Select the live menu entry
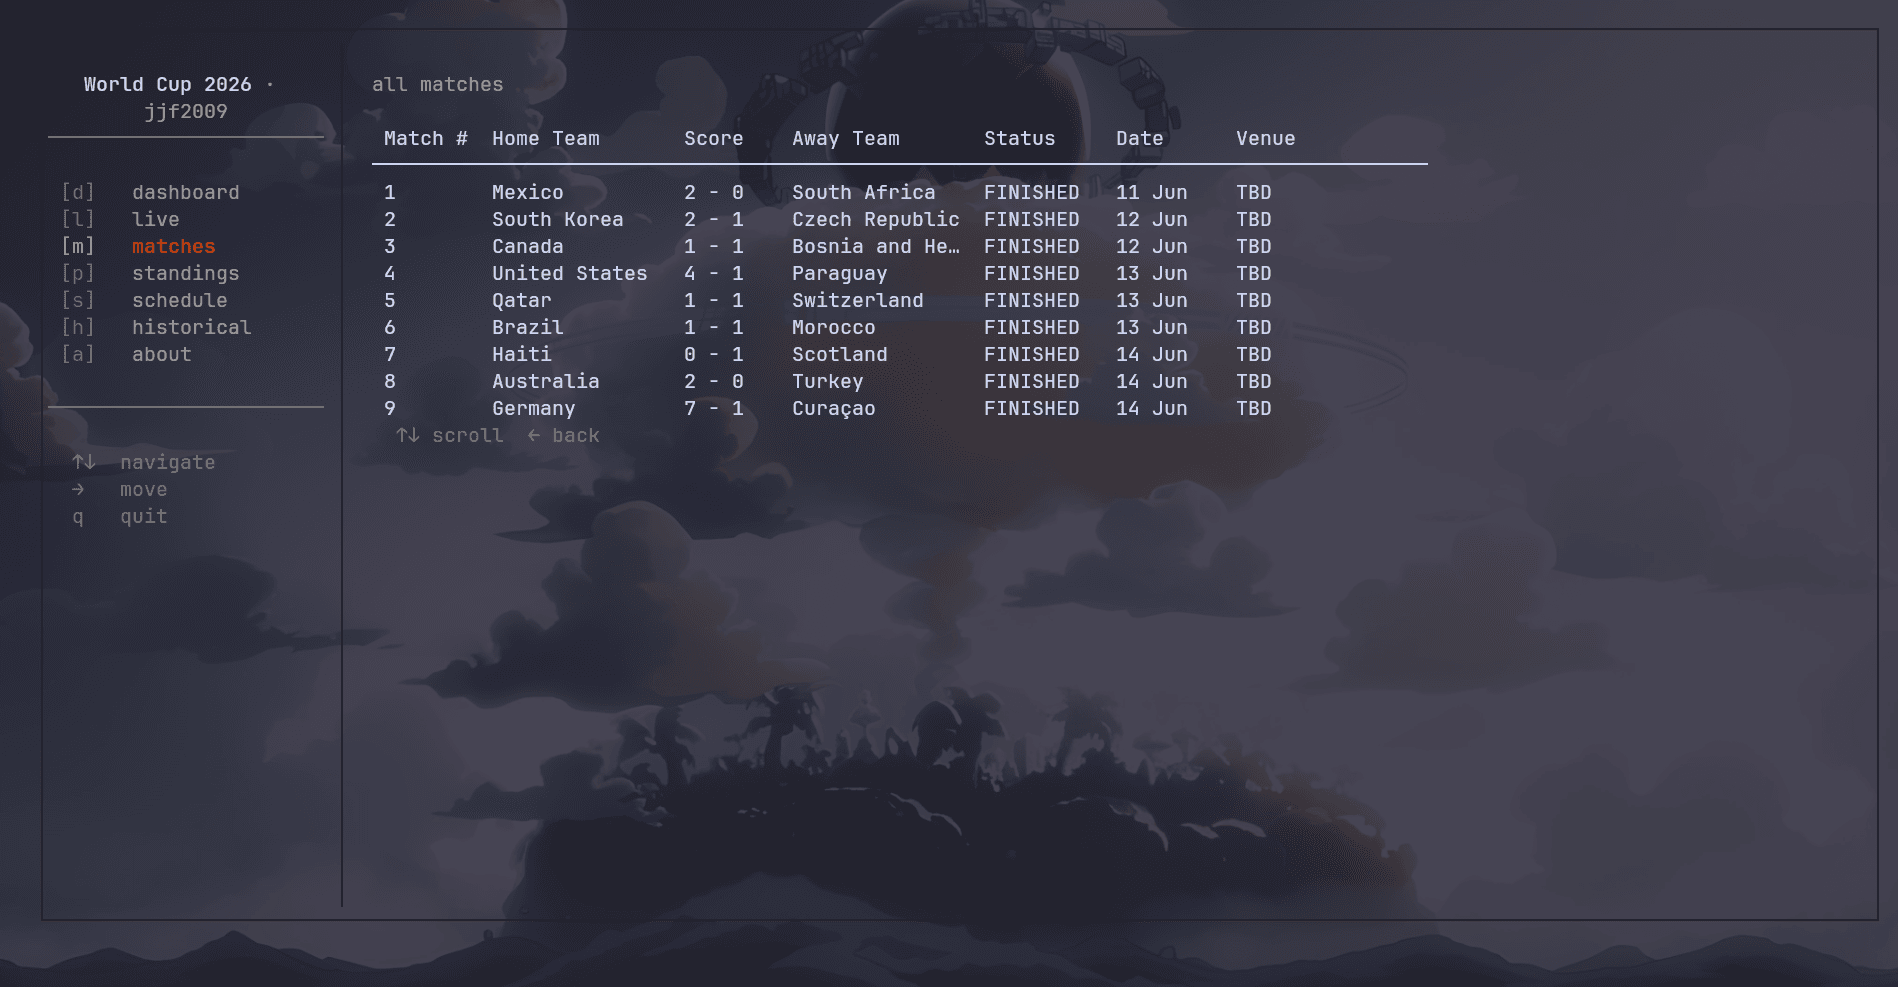The height and width of the screenshot is (987, 1898). 155,219
